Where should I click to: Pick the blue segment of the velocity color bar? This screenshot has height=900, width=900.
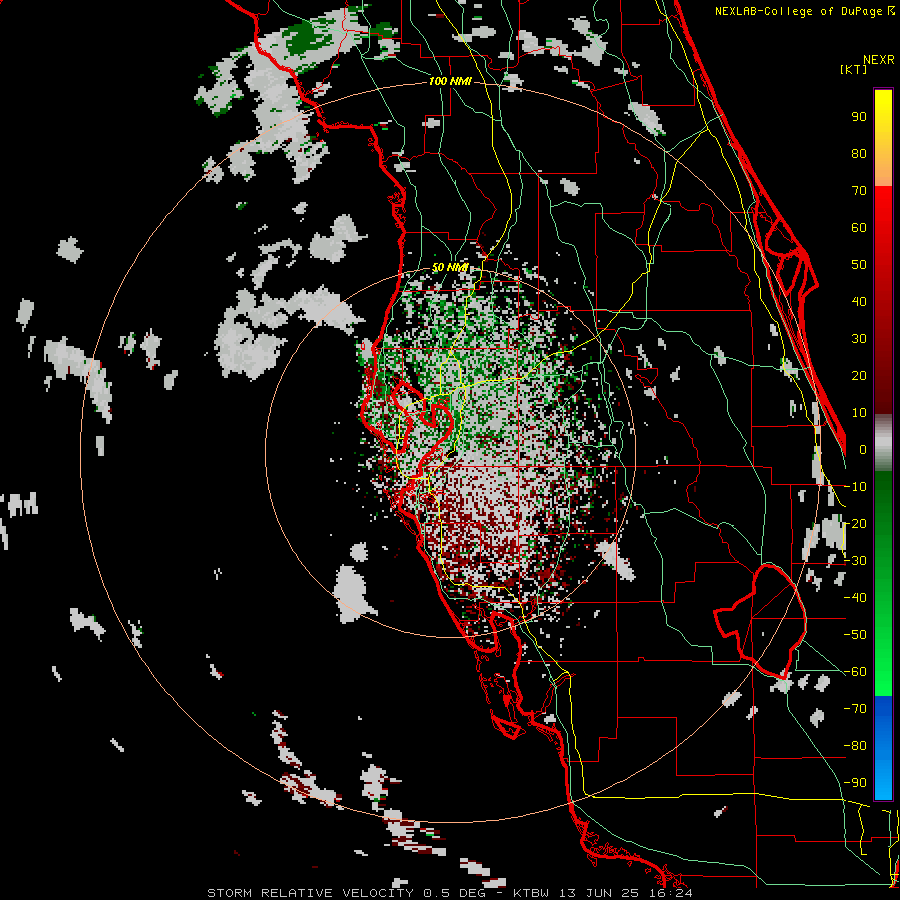[x=883, y=747]
